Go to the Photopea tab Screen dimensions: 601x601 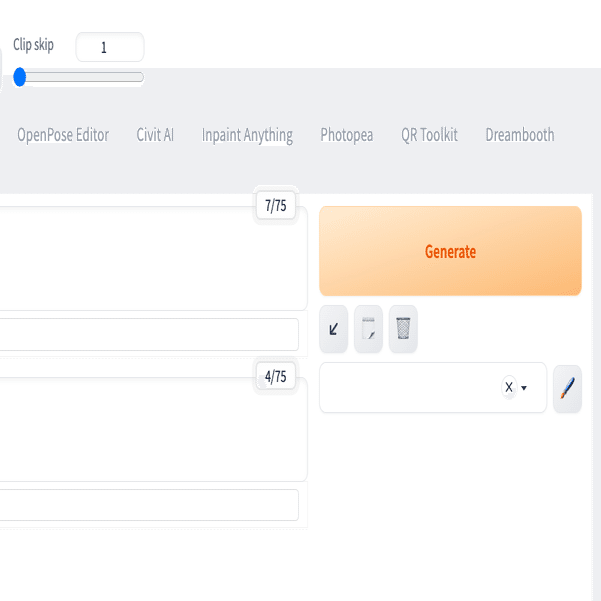pyautogui.click(x=346, y=135)
